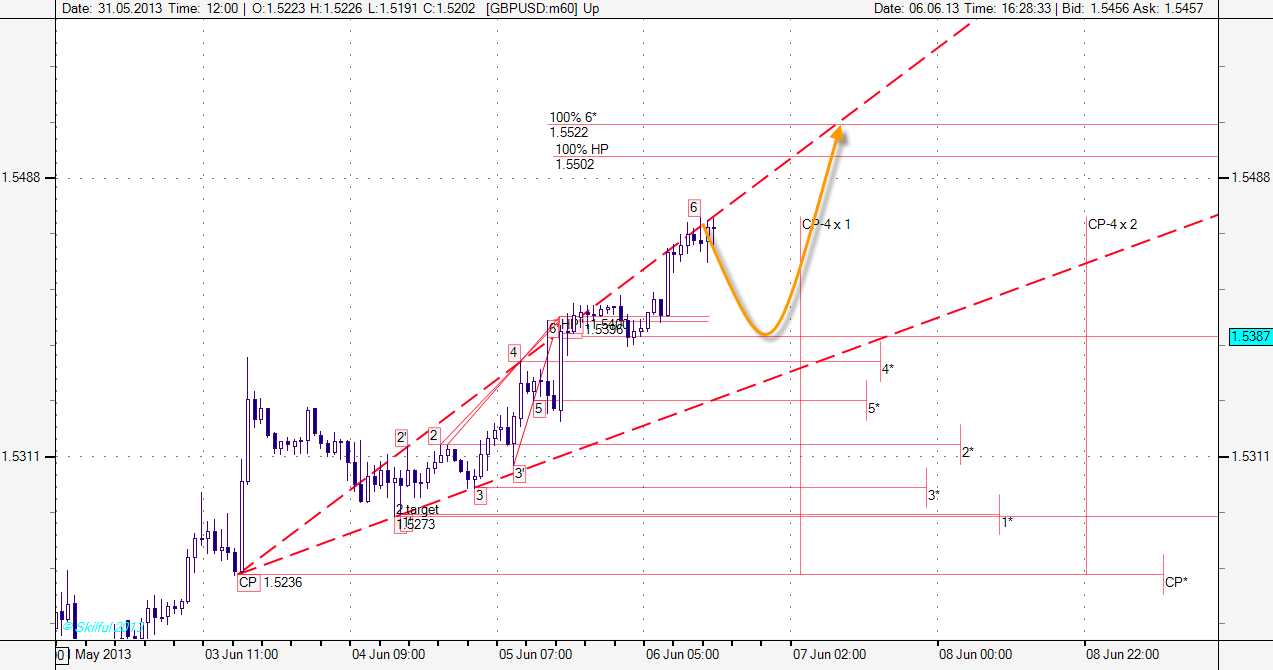Click the "4*" projection marker
This screenshot has height=670, width=1273.
pyautogui.click(x=887, y=369)
